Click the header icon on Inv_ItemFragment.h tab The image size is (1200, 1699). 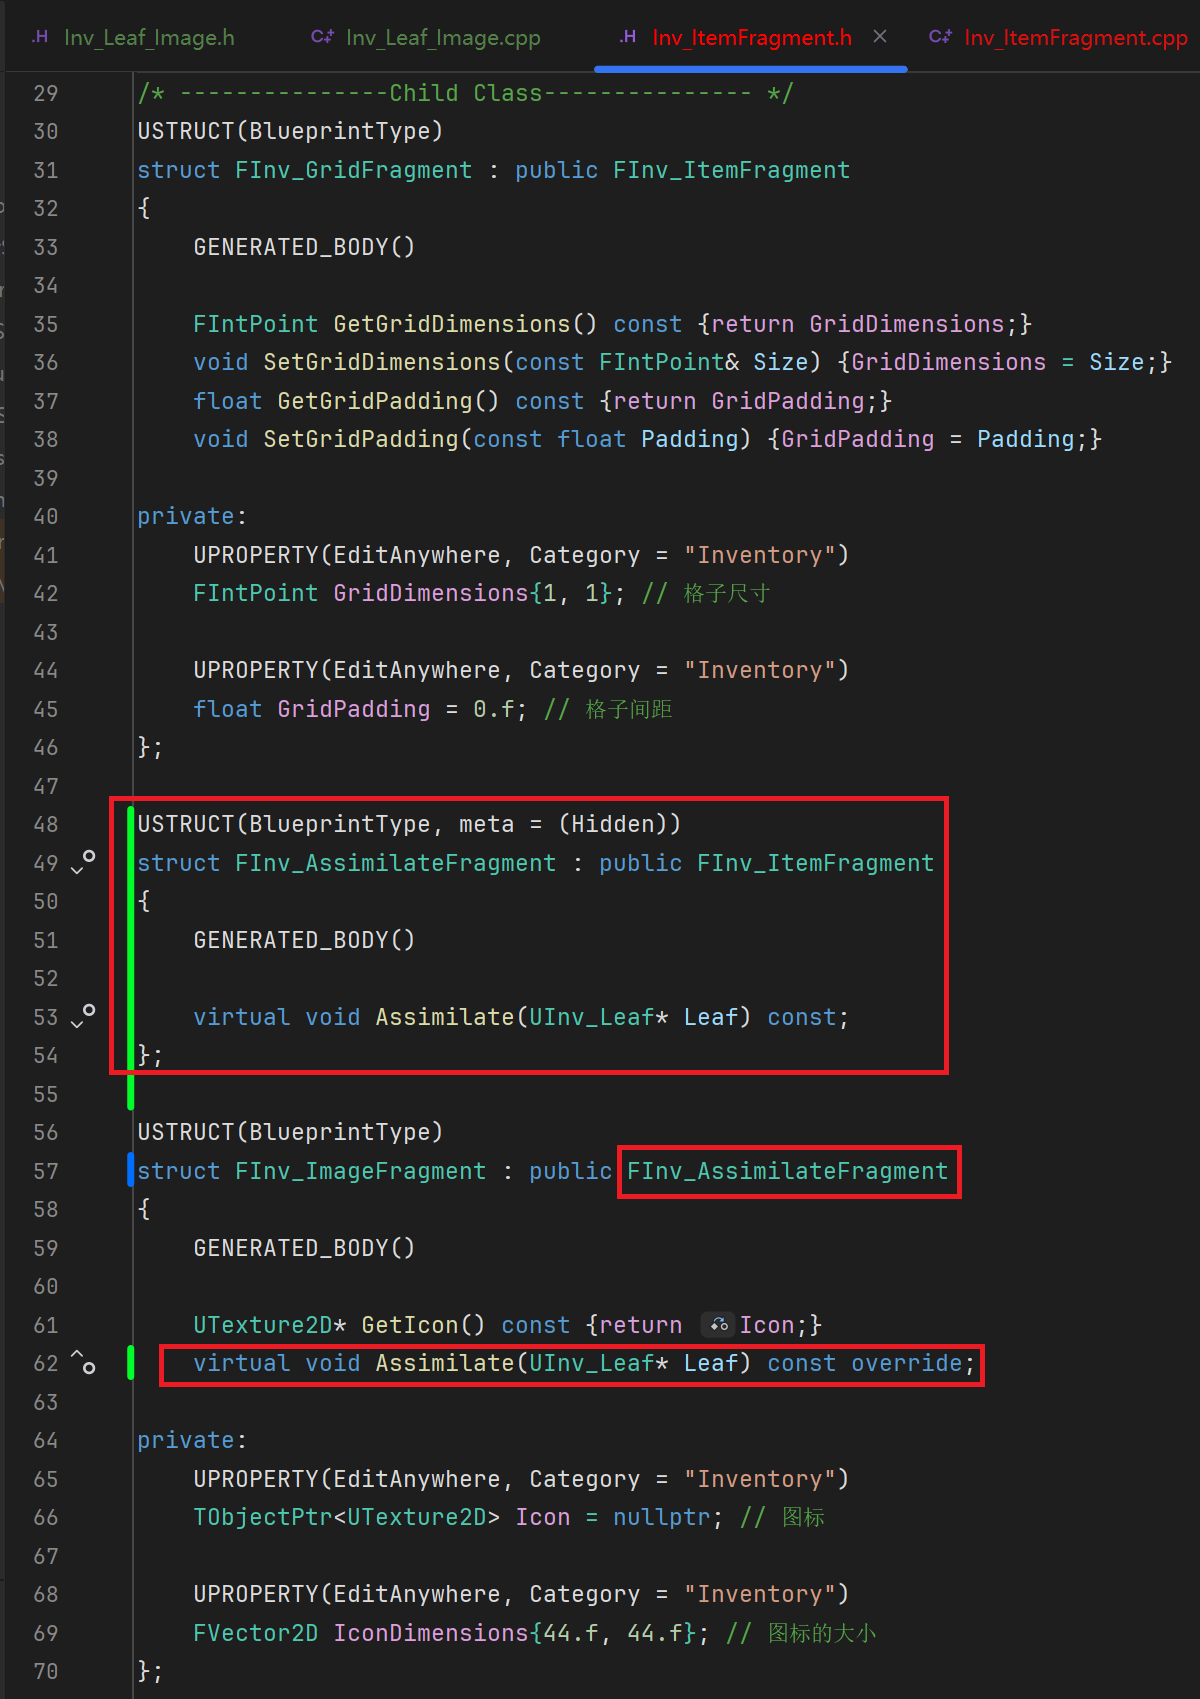(x=628, y=37)
